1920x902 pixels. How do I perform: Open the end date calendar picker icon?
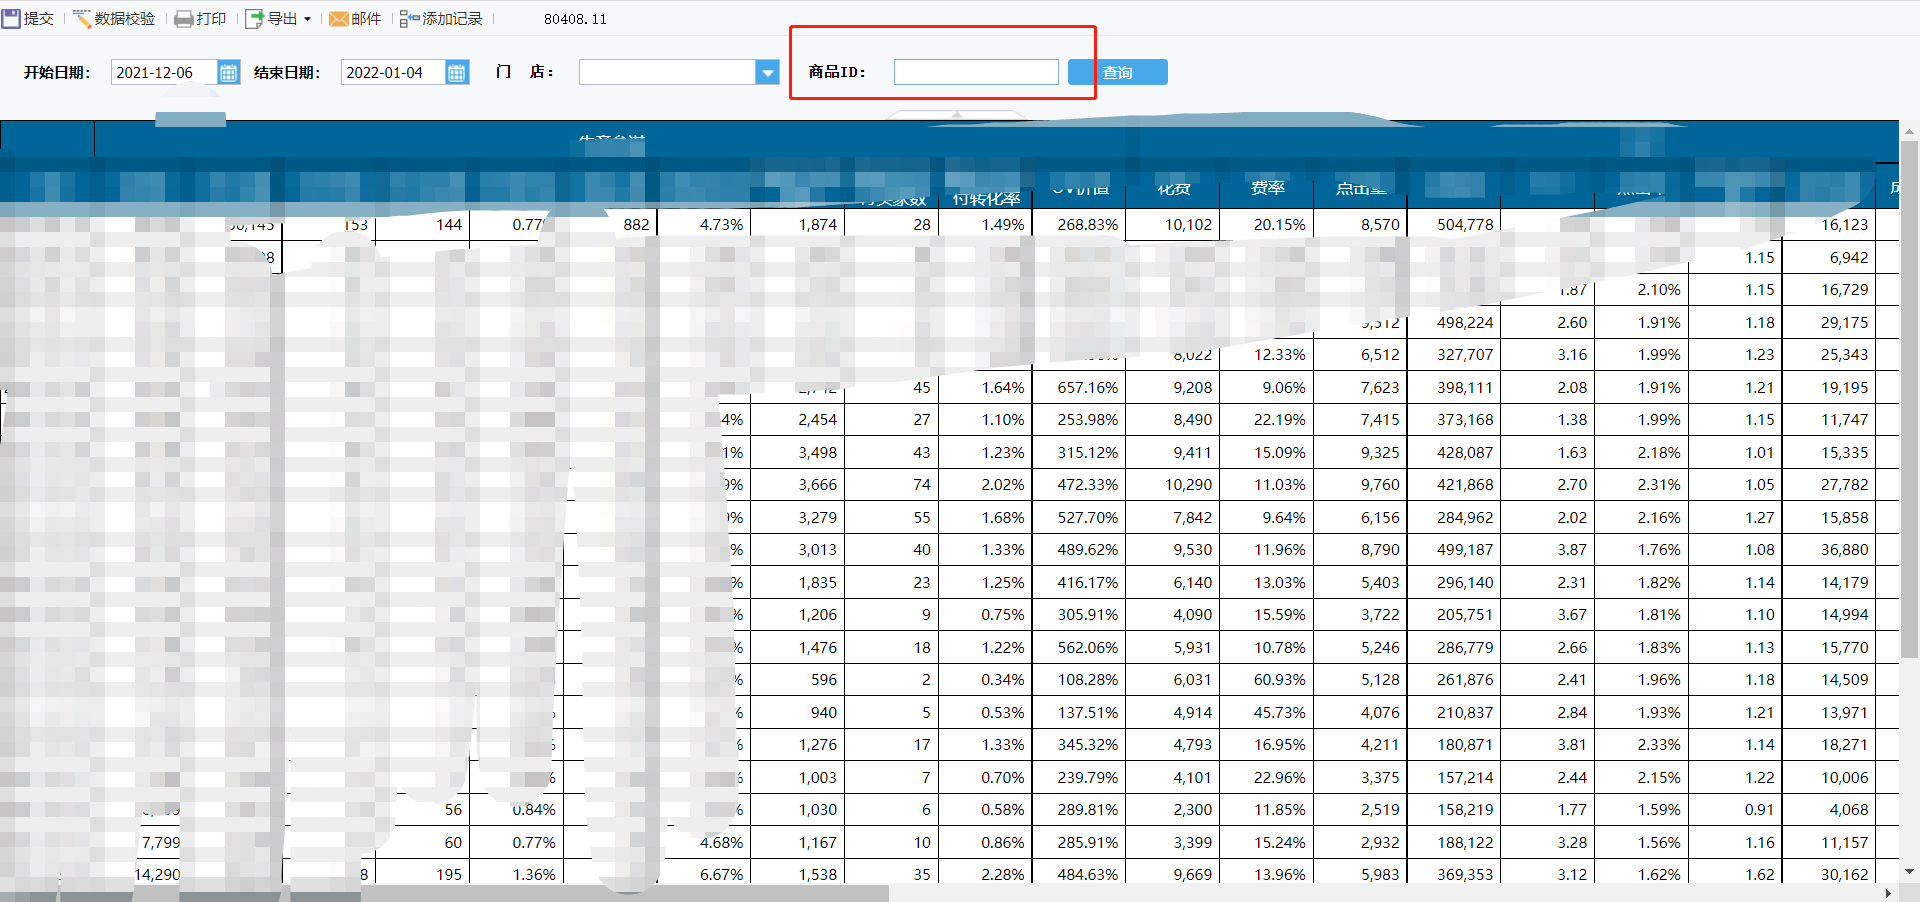[457, 72]
